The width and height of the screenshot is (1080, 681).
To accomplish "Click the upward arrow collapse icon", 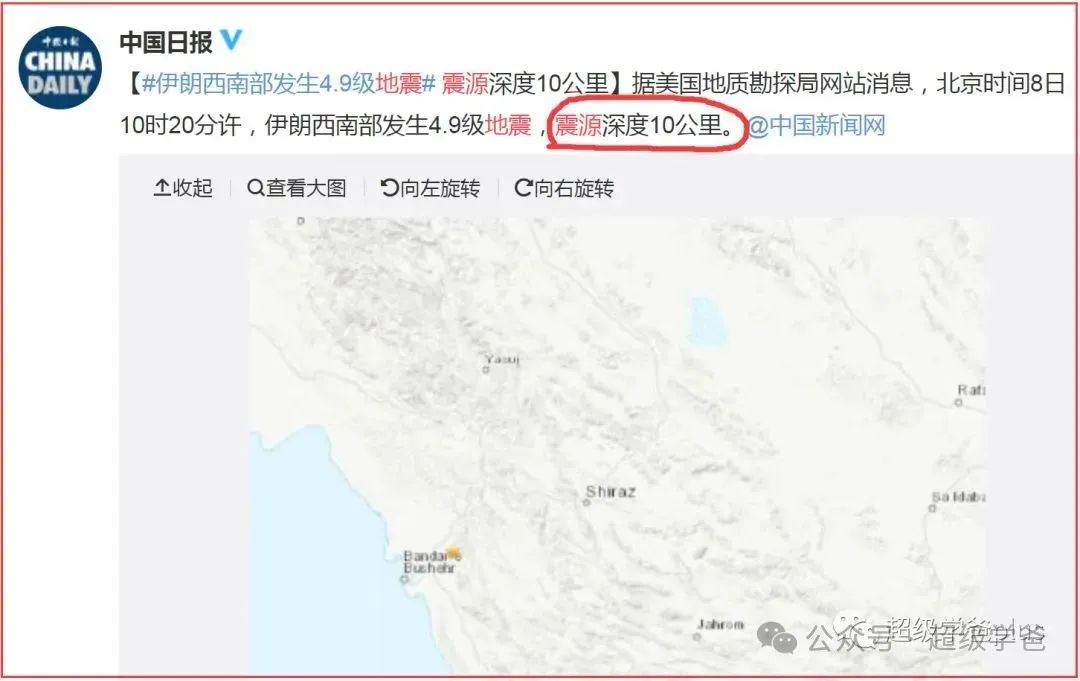I will pyautogui.click(x=162, y=187).
